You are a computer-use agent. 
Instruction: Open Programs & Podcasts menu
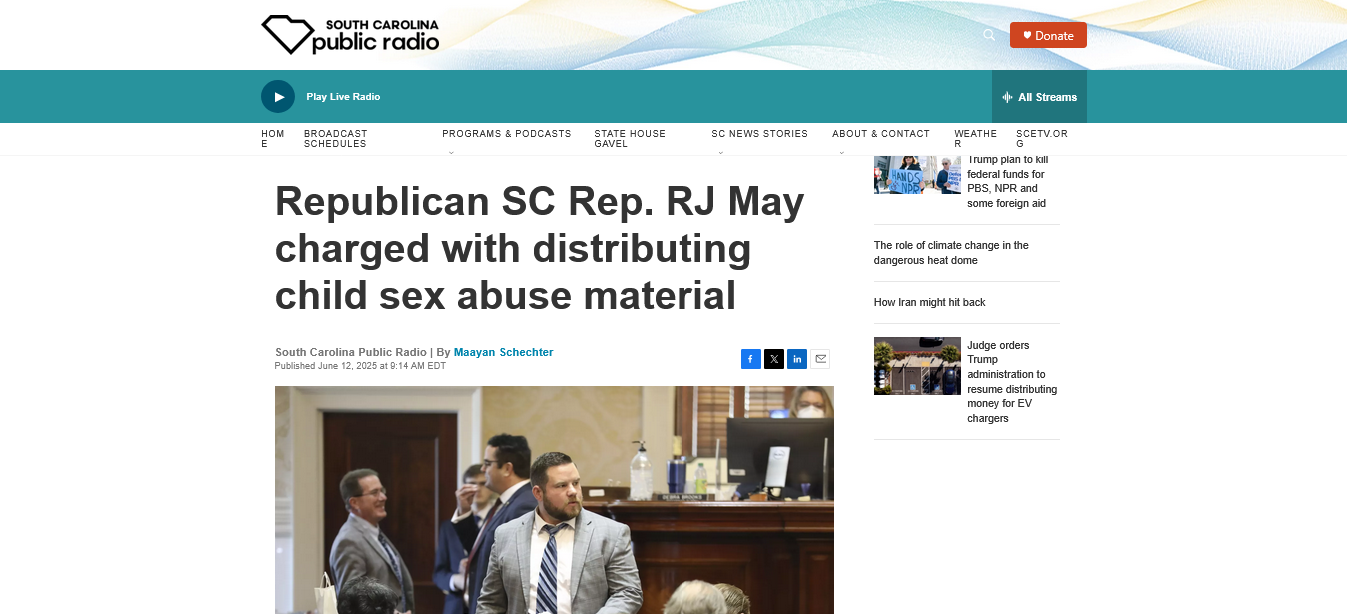click(x=507, y=133)
